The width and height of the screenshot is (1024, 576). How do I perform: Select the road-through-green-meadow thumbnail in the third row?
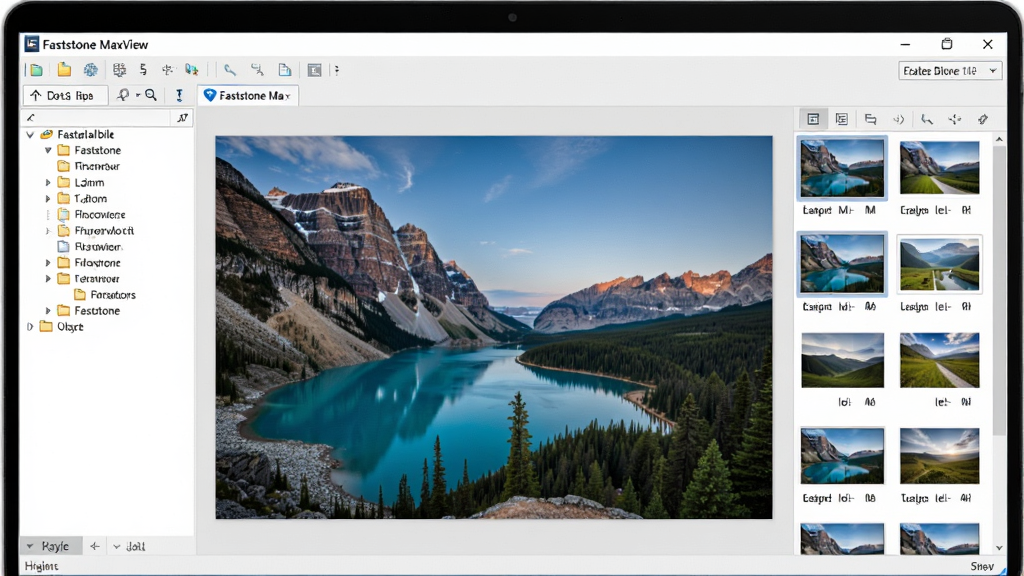pyautogui.click(x=939, y=360)
